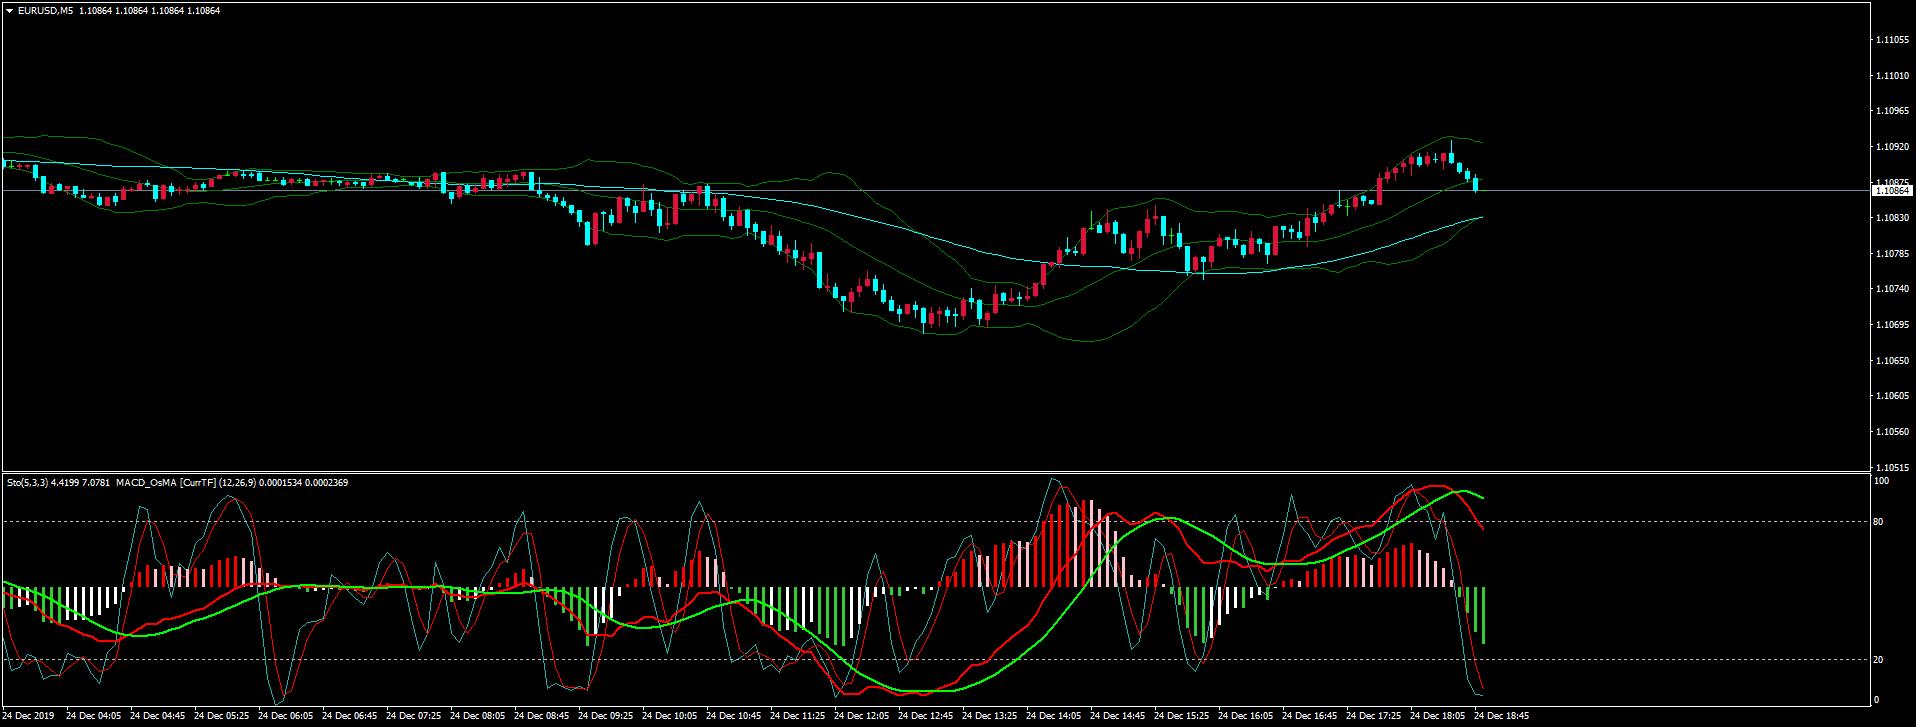Click the 24 Dec 17:25 time label
The image size is (1916, 727).
[x=1374, y=716]
